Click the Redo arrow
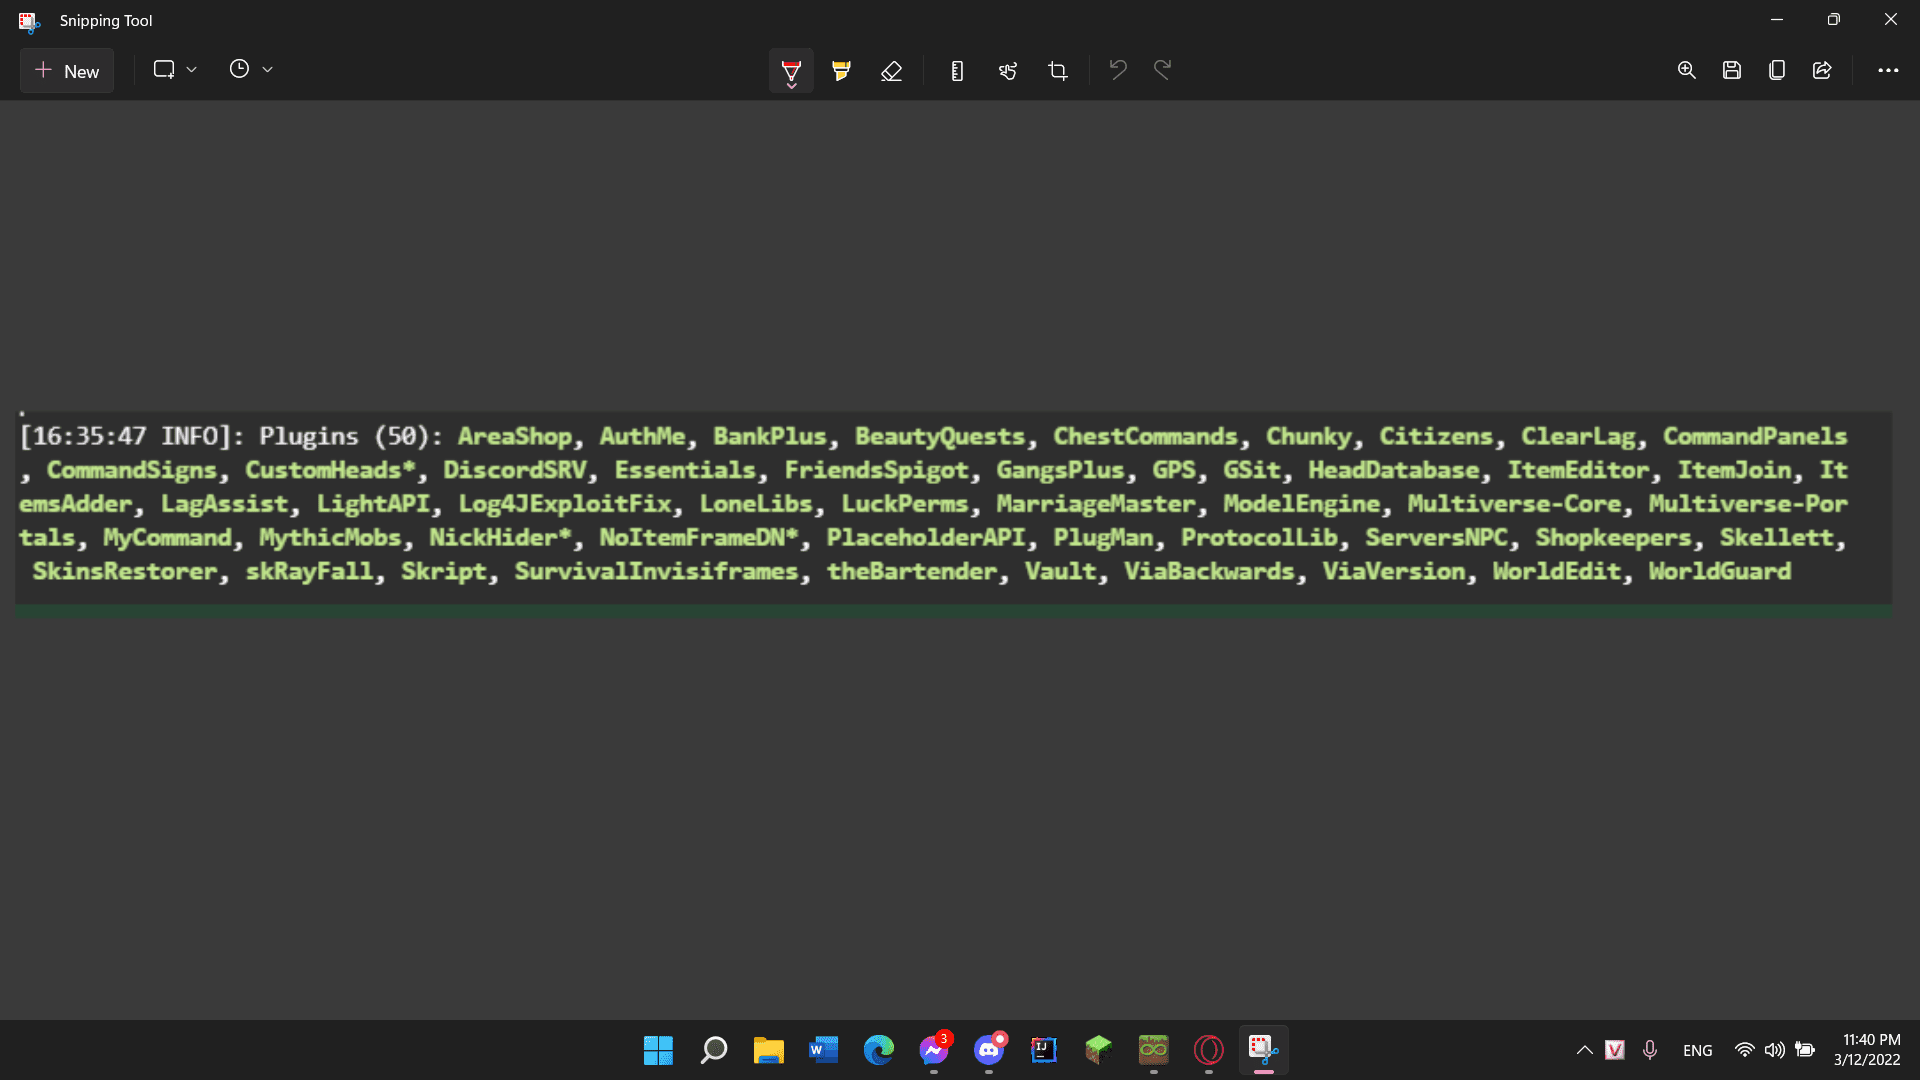Image resolution: width=1920 pixels, height=1080 pixels. (x=1162, y=69)
